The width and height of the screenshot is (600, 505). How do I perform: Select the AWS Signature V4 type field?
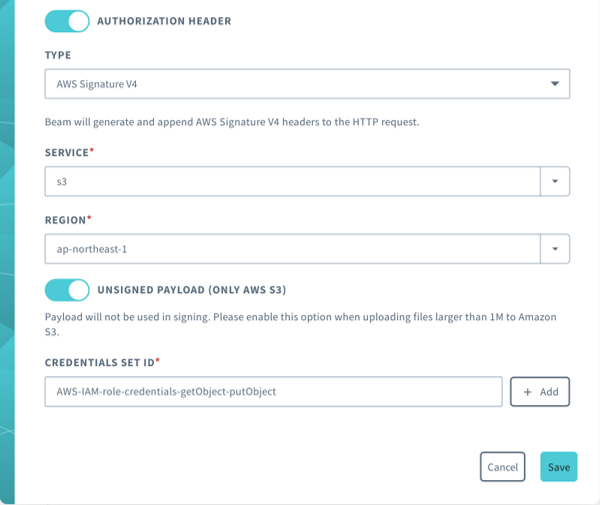click(x=307, y=84)
